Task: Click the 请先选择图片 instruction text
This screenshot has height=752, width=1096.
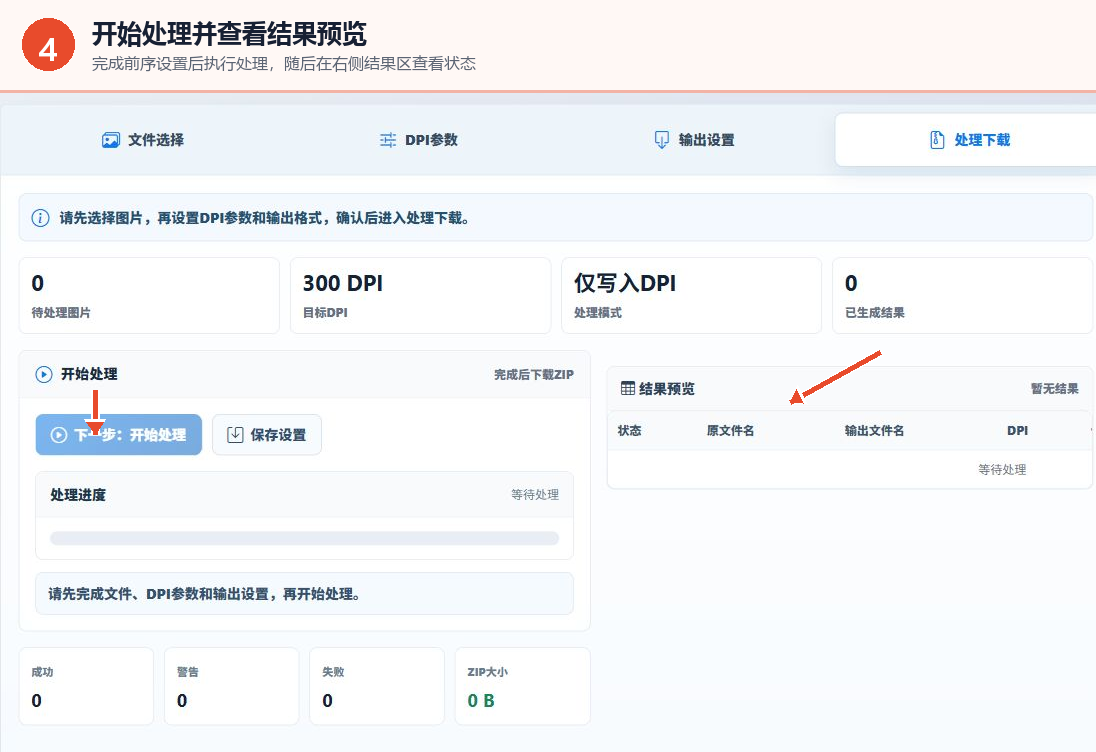Action: click(x=264, y=218)
